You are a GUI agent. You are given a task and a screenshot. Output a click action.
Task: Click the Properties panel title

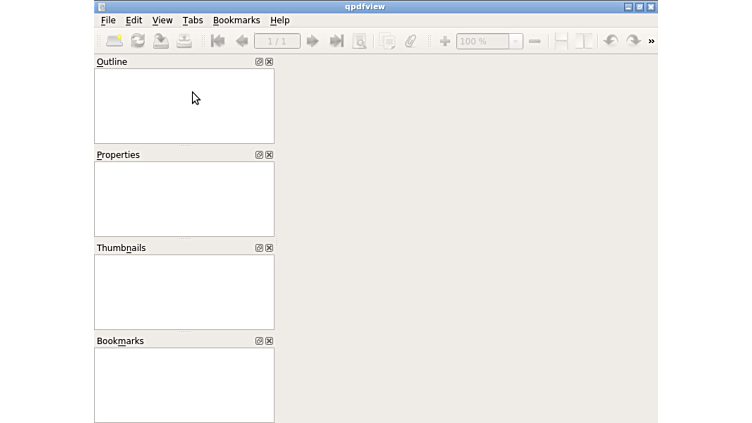[x=118, y=155]
